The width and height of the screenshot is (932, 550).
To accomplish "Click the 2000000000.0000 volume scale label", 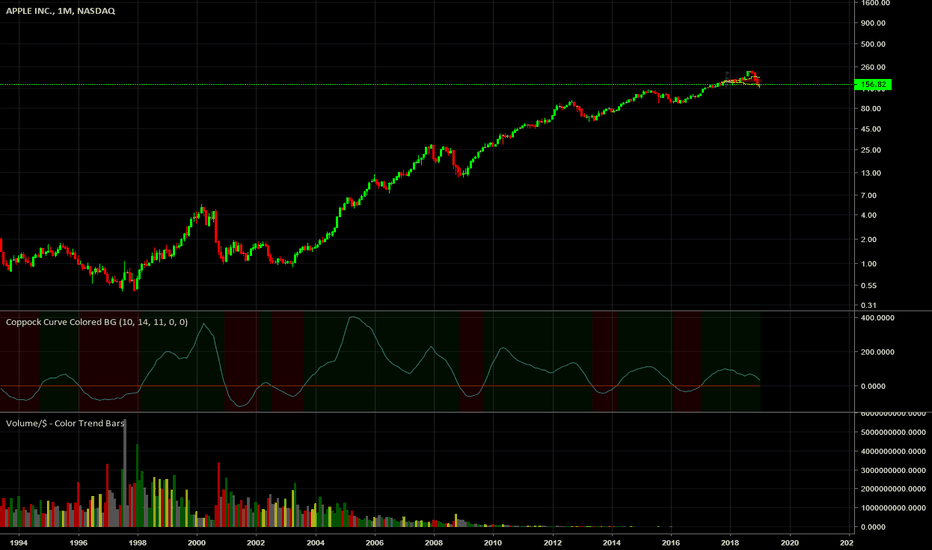I will click(893, 489).
